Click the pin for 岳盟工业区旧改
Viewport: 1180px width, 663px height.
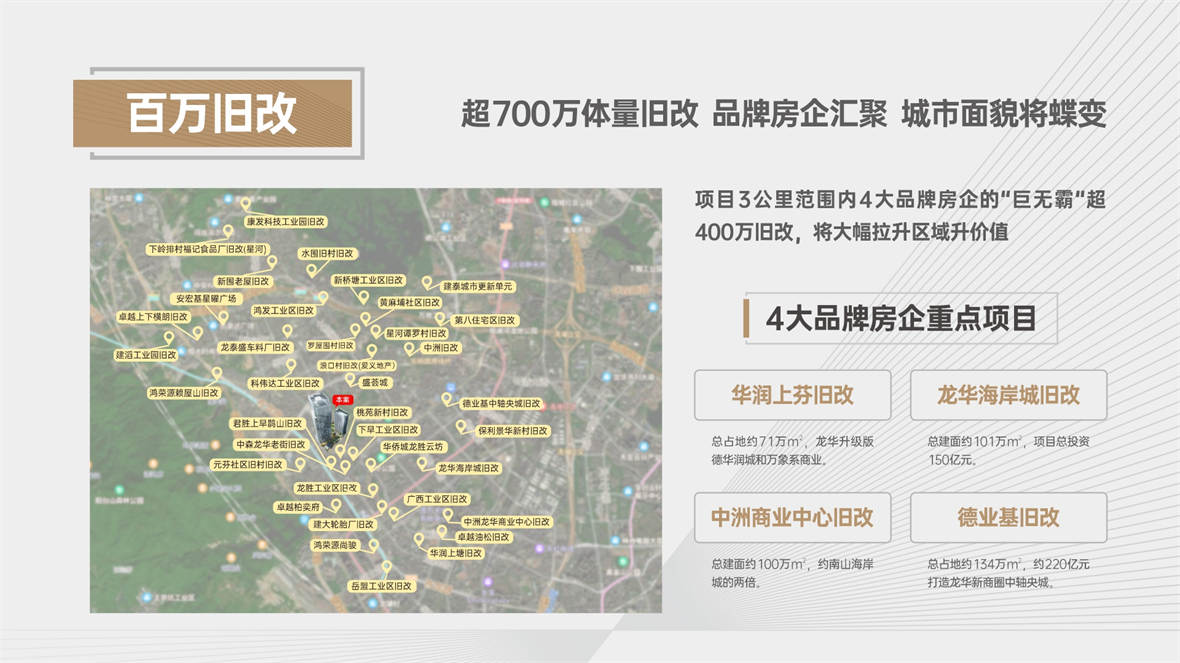click(x=387, y=567)
